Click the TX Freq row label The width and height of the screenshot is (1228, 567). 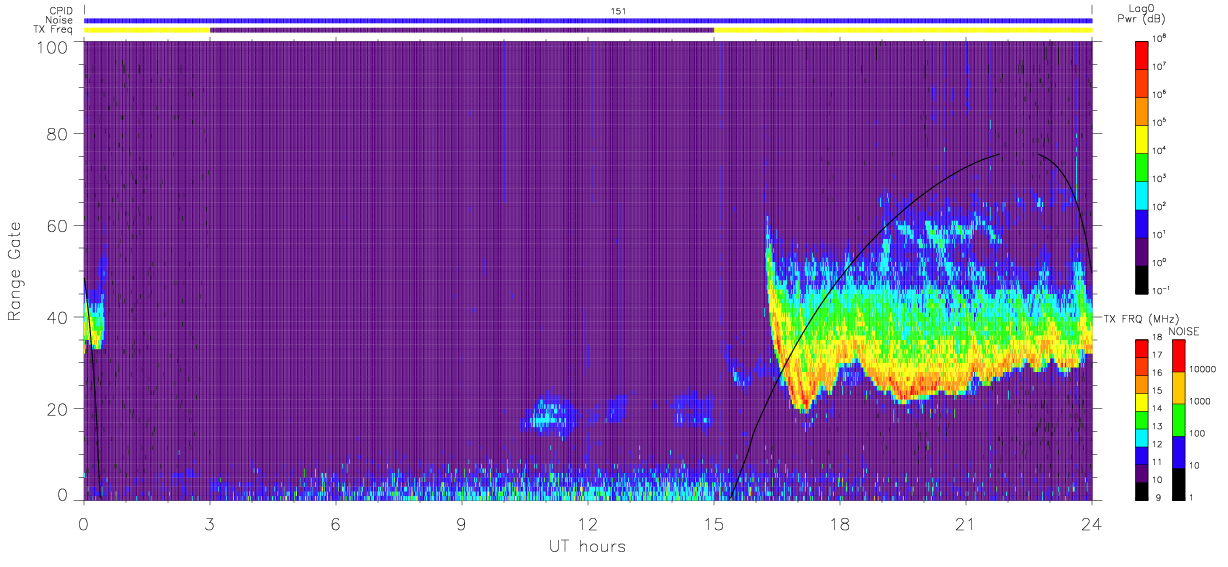click(x=54, y=30)
